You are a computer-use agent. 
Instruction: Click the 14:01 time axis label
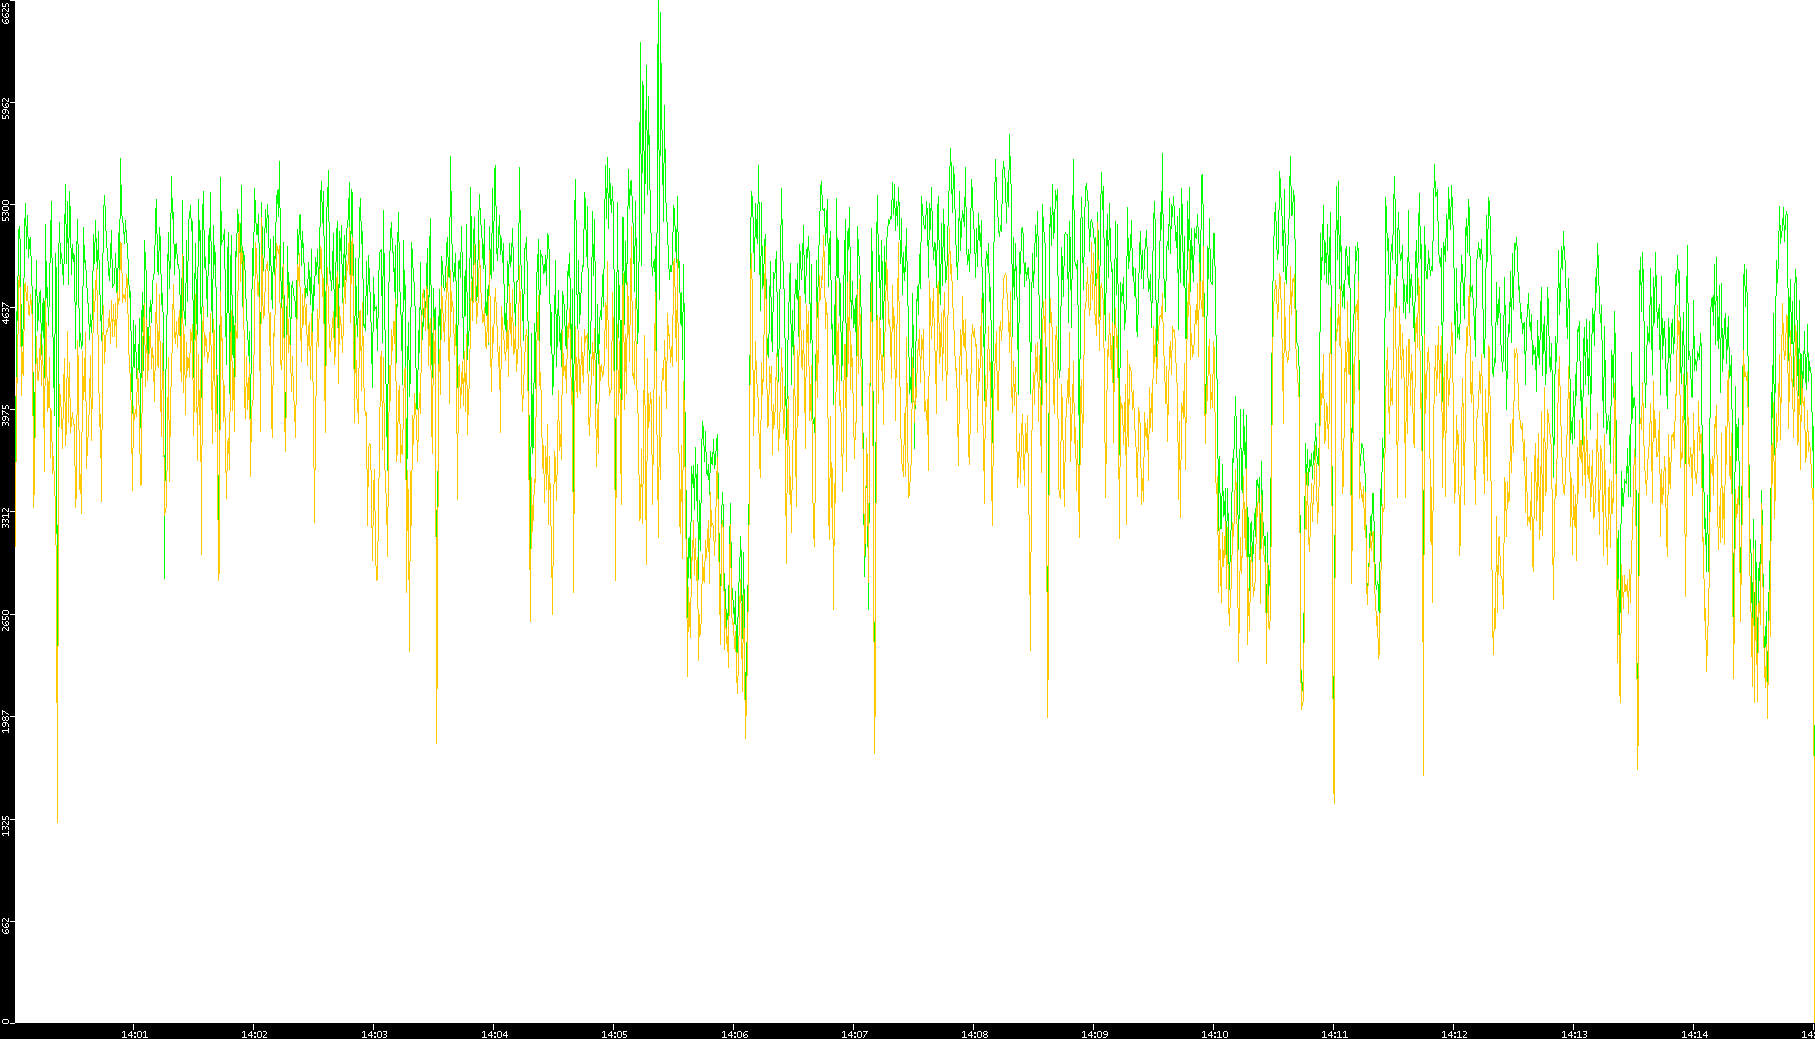click(134, 1033)
